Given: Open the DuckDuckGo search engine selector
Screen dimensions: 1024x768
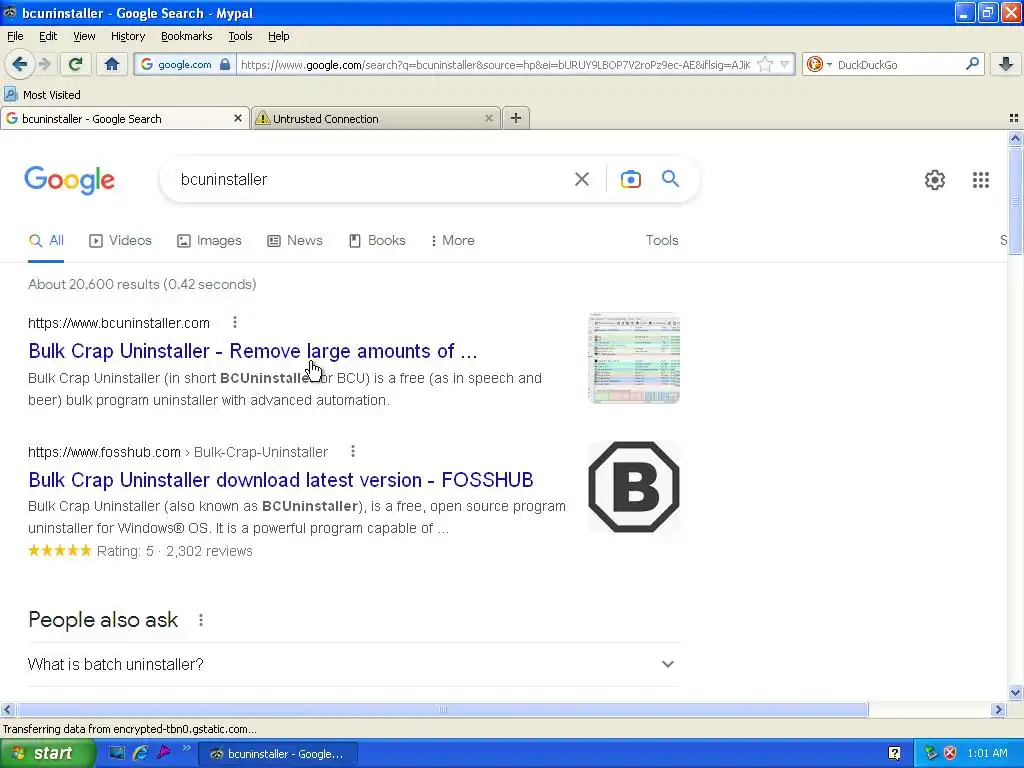Looking at the screenshot, I should 818,64.
